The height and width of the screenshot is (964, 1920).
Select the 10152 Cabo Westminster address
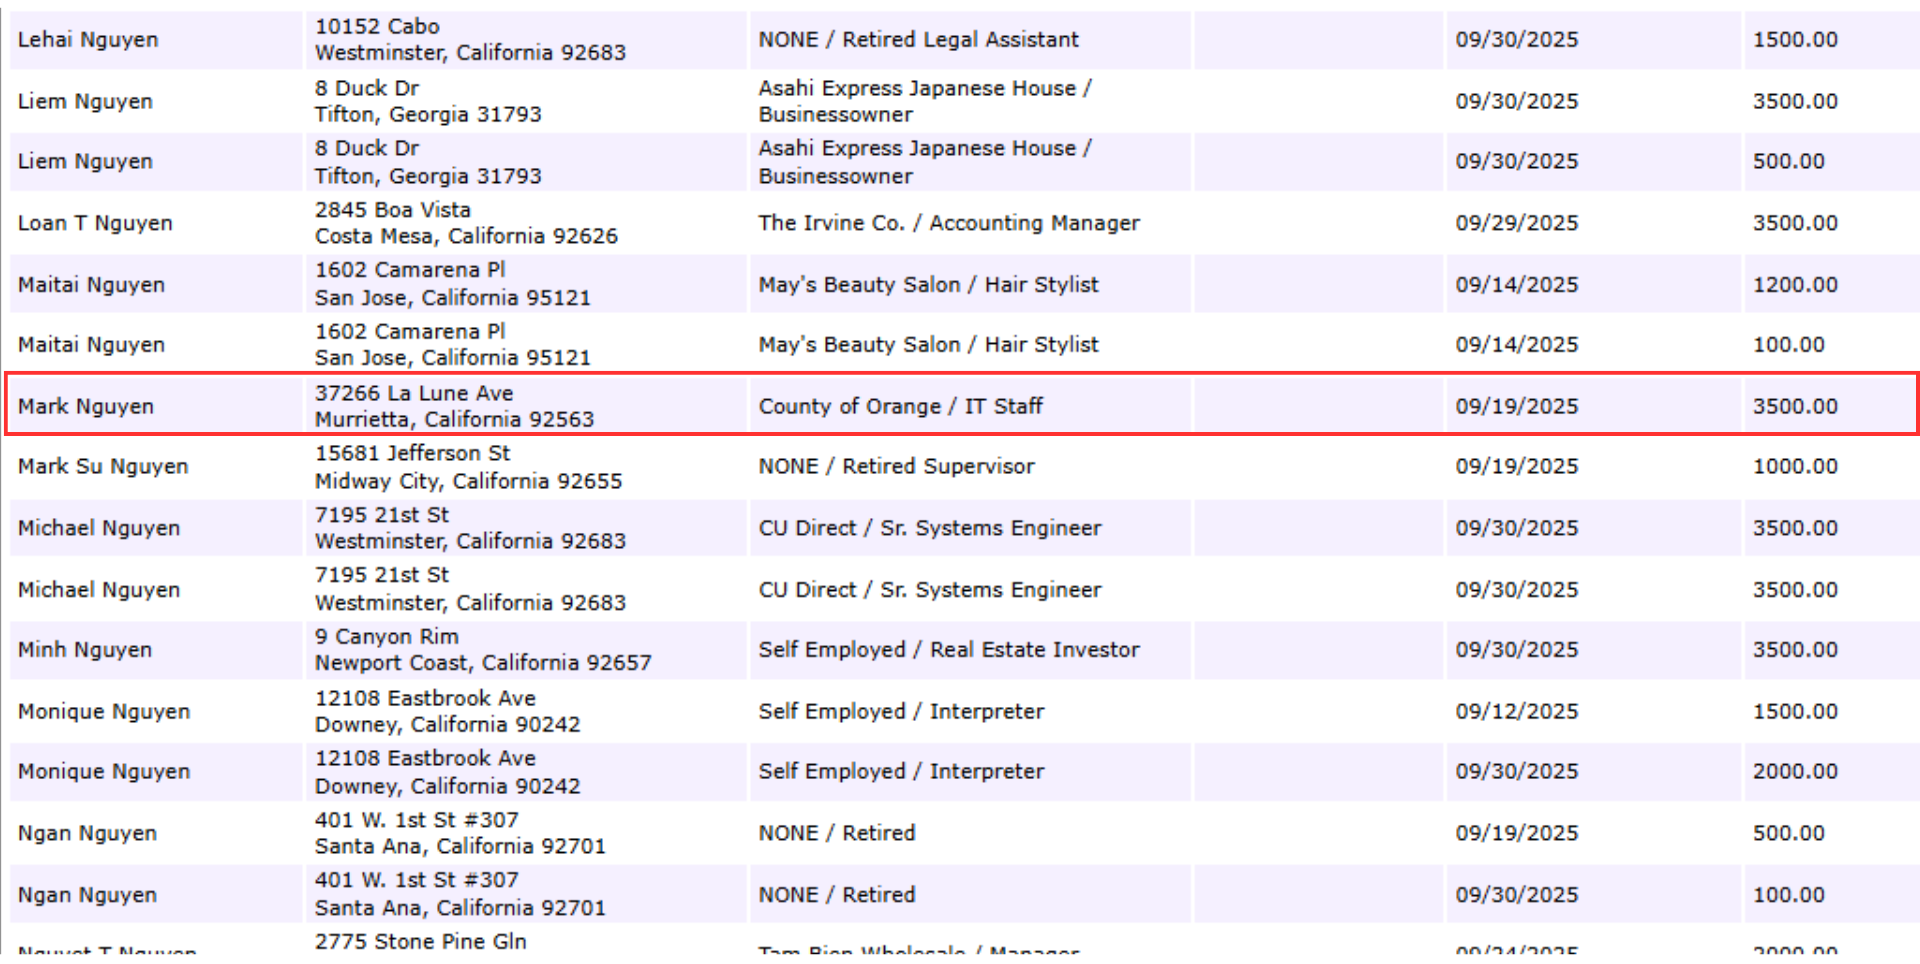pos(470,40)
